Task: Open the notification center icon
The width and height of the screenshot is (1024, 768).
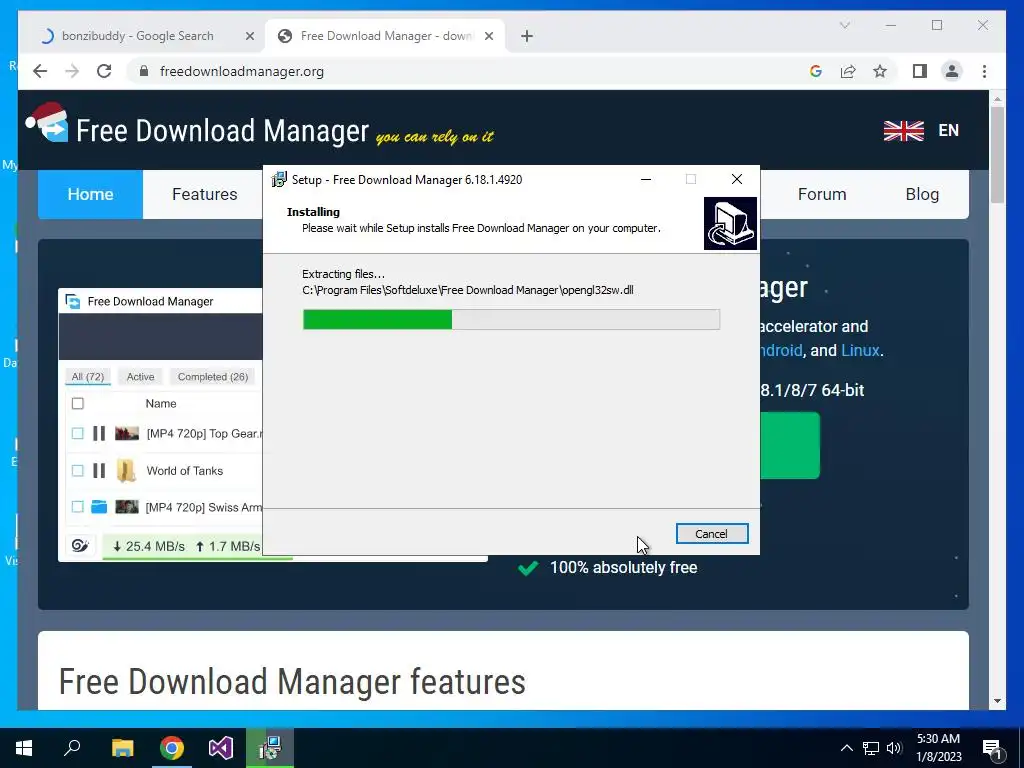Action: click(993, 749)
